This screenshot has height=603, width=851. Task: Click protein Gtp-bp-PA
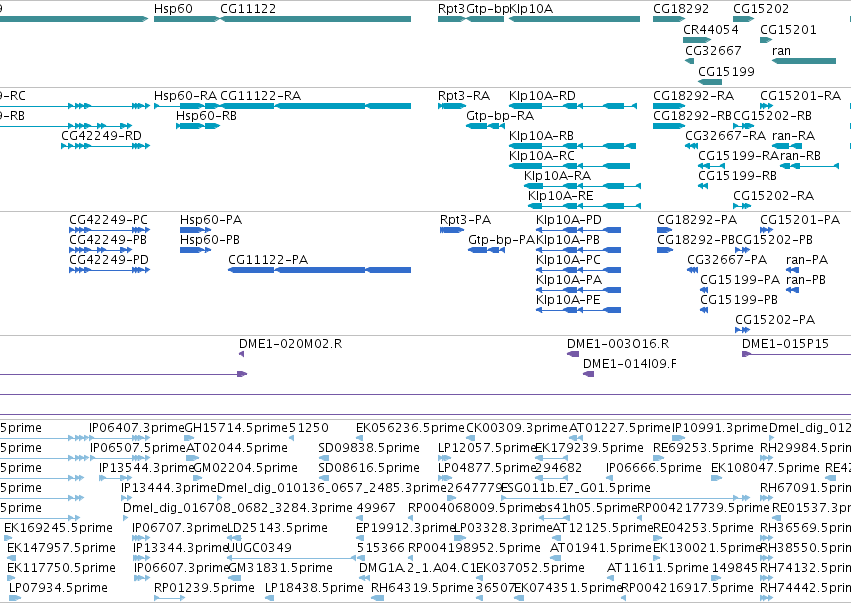(x=501, y=240)
